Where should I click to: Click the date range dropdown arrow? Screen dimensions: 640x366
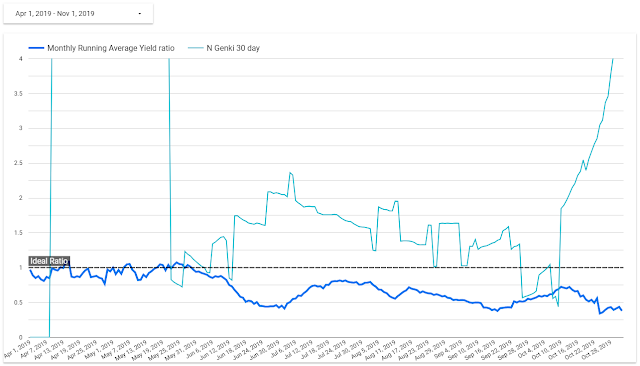140,14
